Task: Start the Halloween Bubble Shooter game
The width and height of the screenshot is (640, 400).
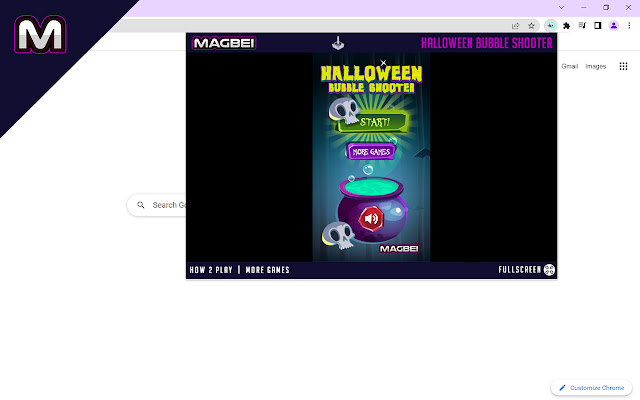Action: click(x=373, y=122)
